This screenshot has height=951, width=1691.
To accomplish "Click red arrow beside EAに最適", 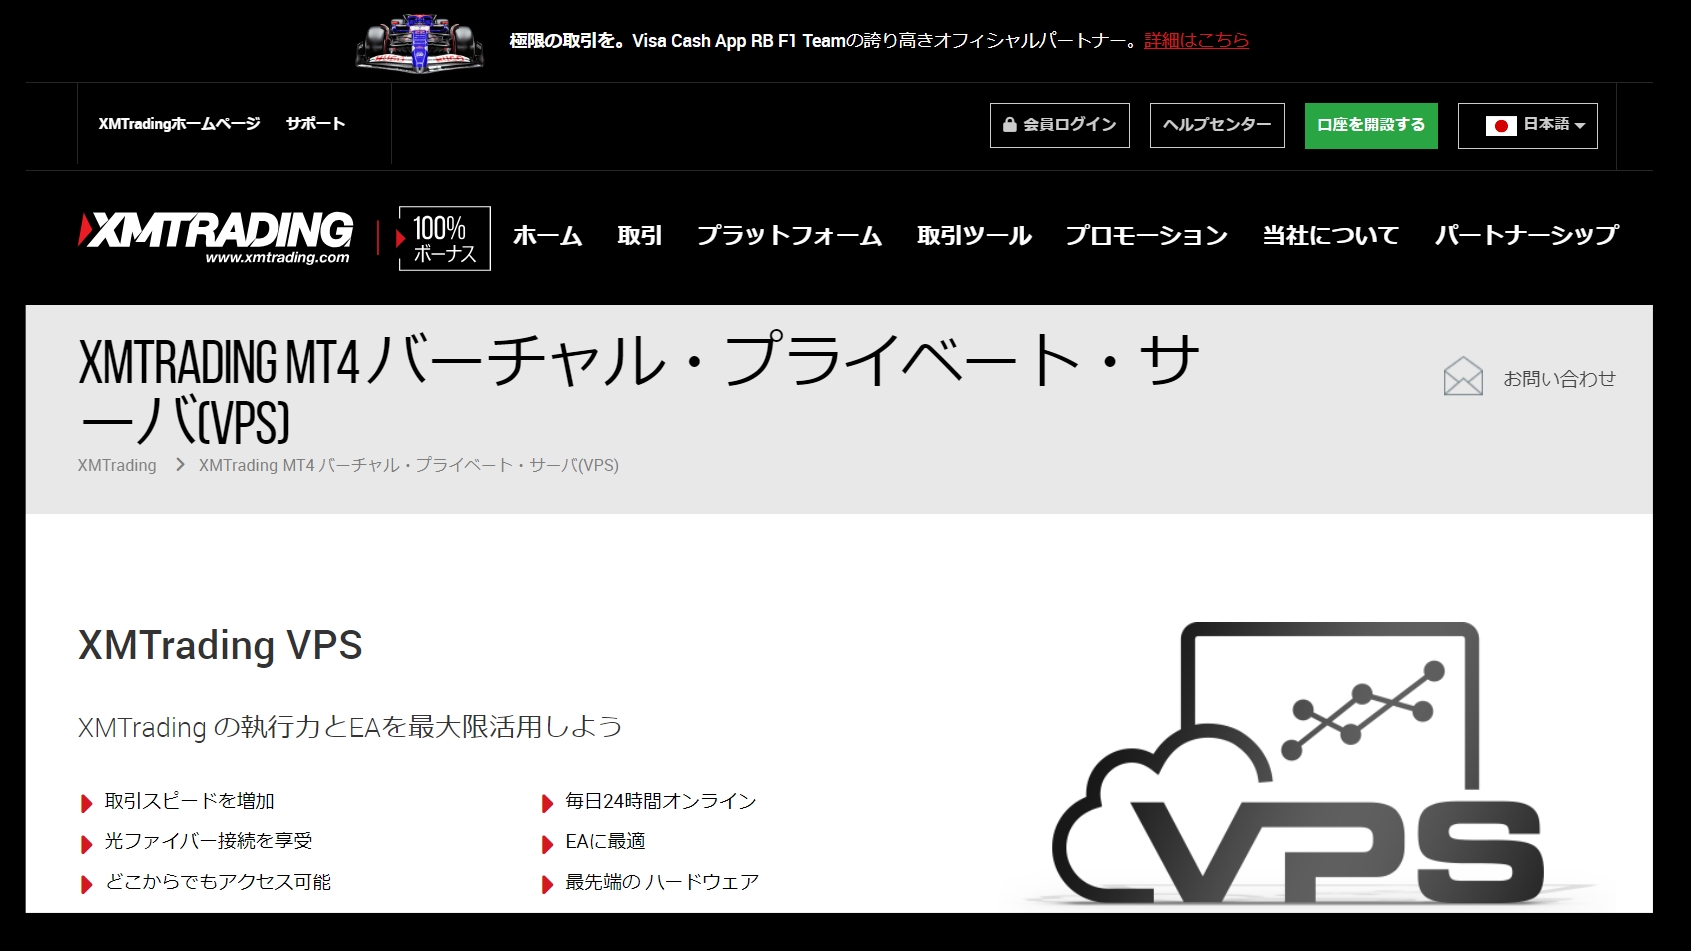I will pyautogui.click(x=548, y=844).
